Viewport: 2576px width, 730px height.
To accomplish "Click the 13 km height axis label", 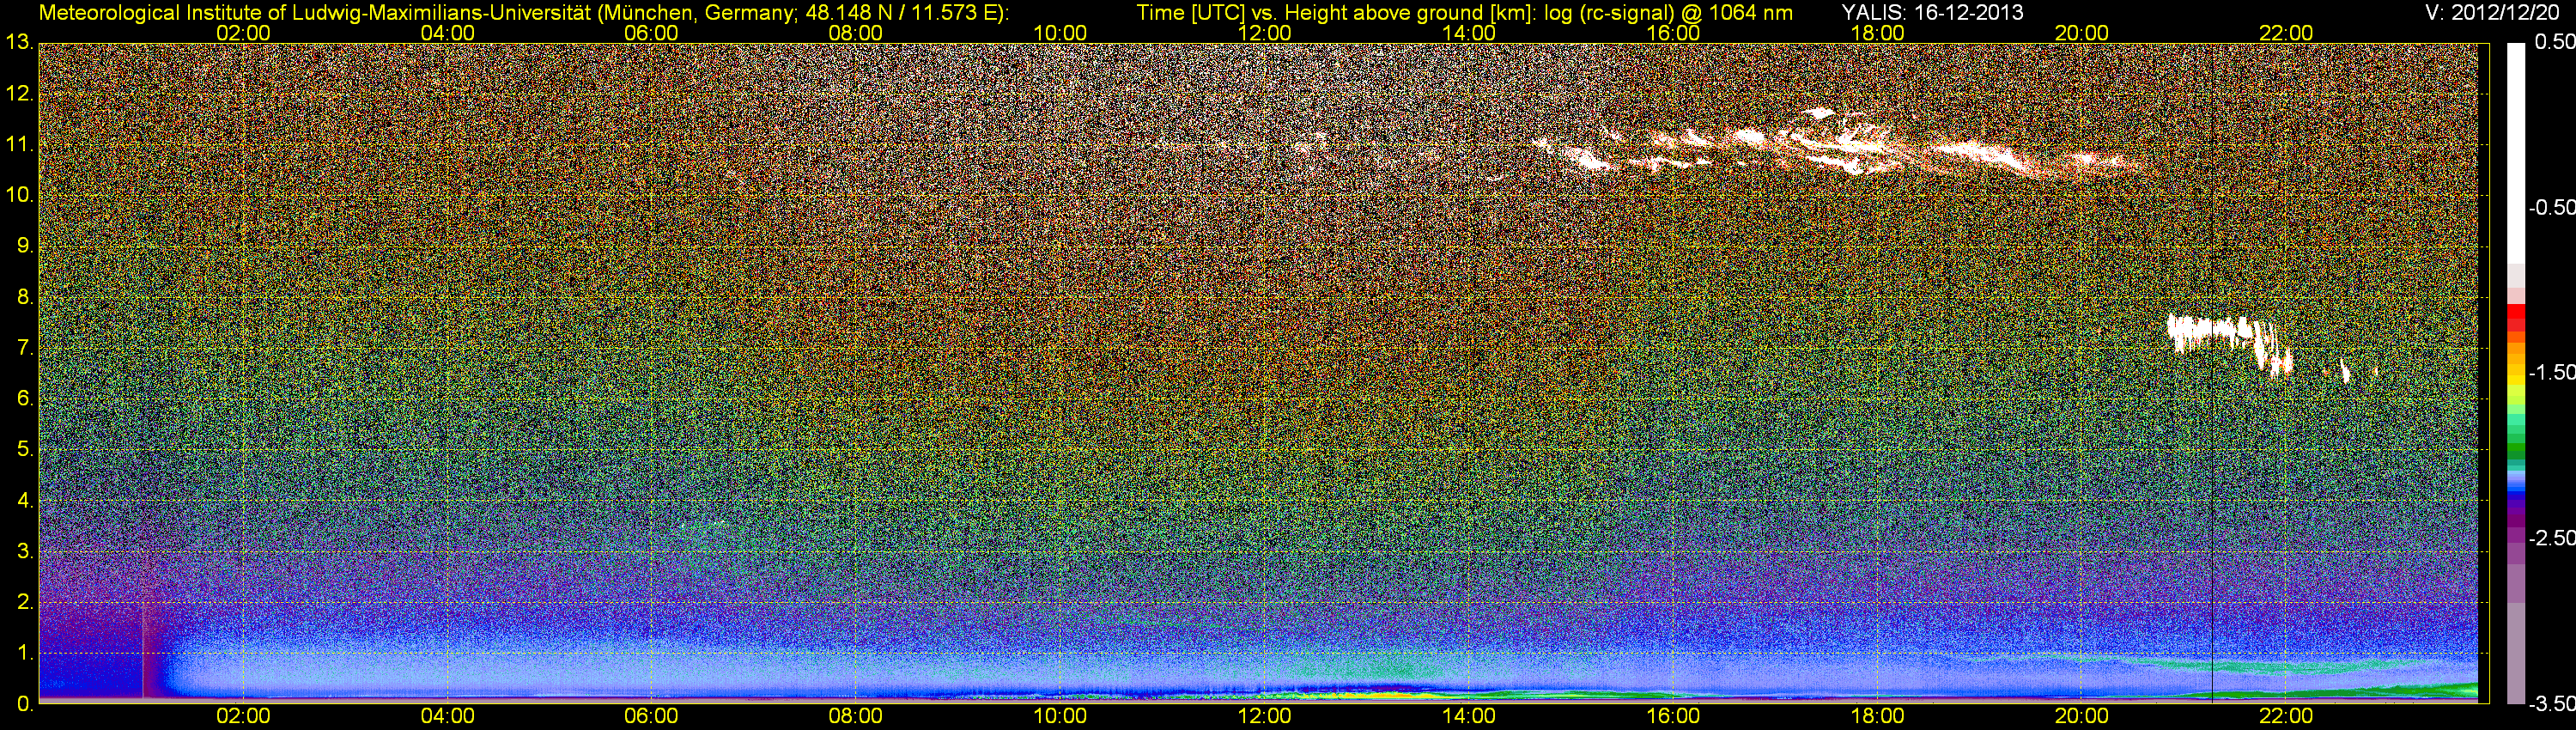I will tap(19, 43).
